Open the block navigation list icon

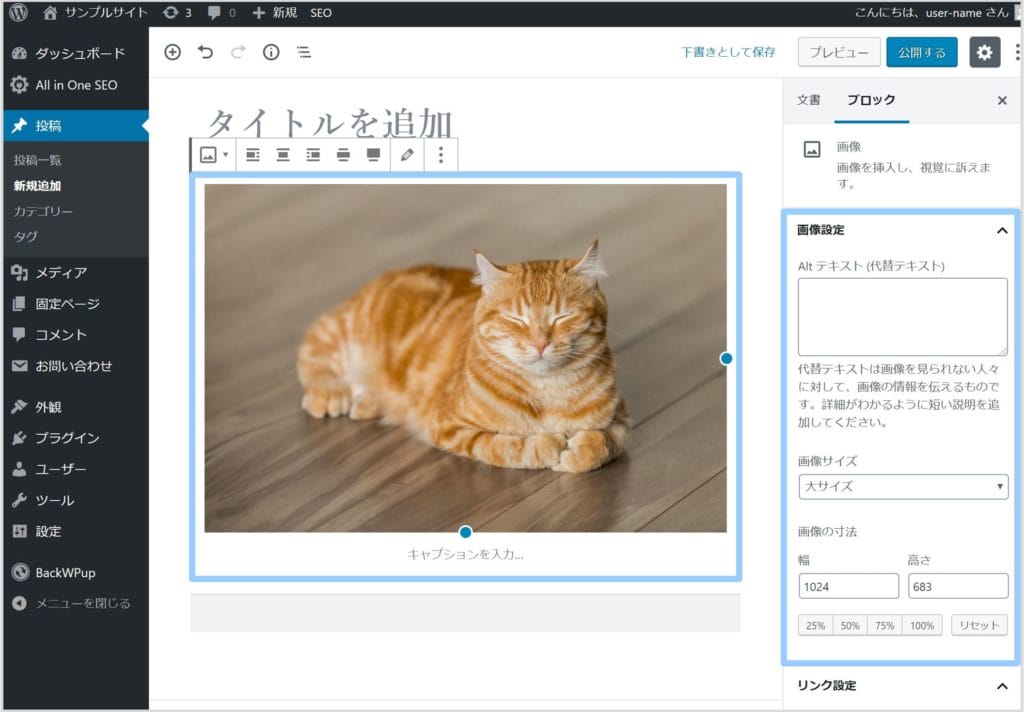304,53
